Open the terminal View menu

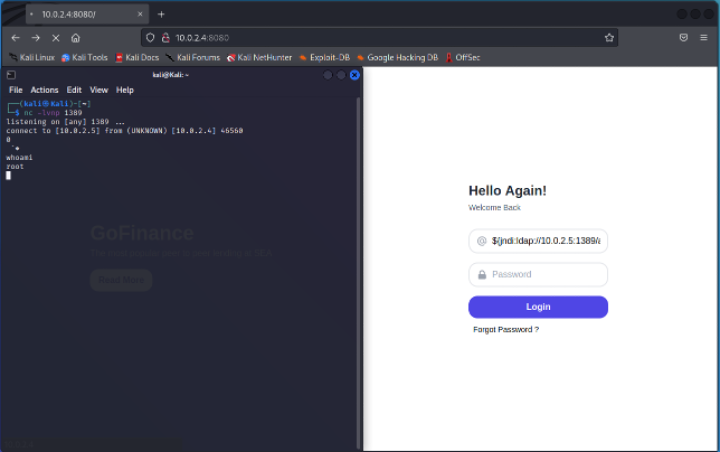tap(99, 90)
